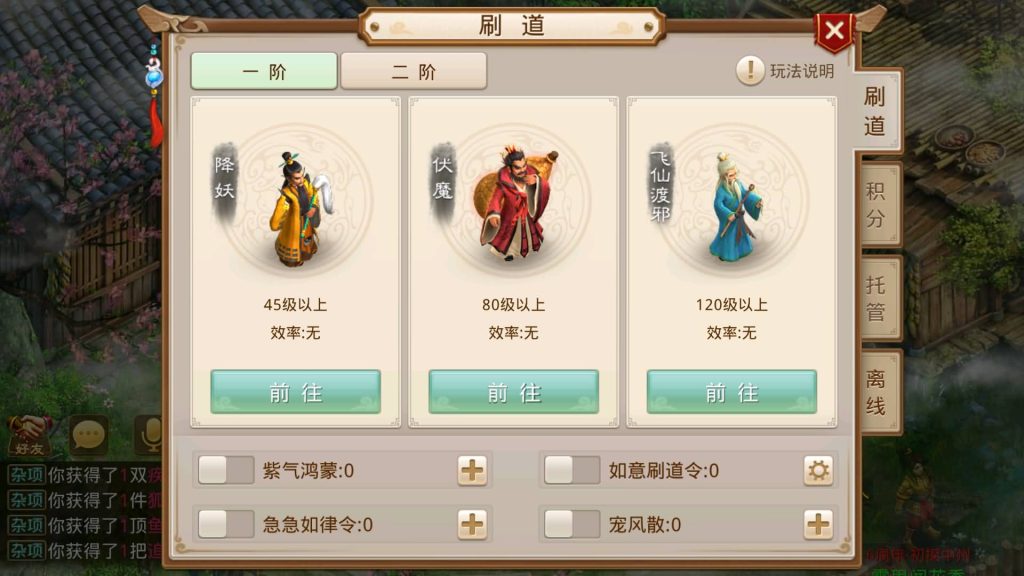Enable the 宠风散 switch
Viewport: 1024px width, 576px height.
coord(572,524)
